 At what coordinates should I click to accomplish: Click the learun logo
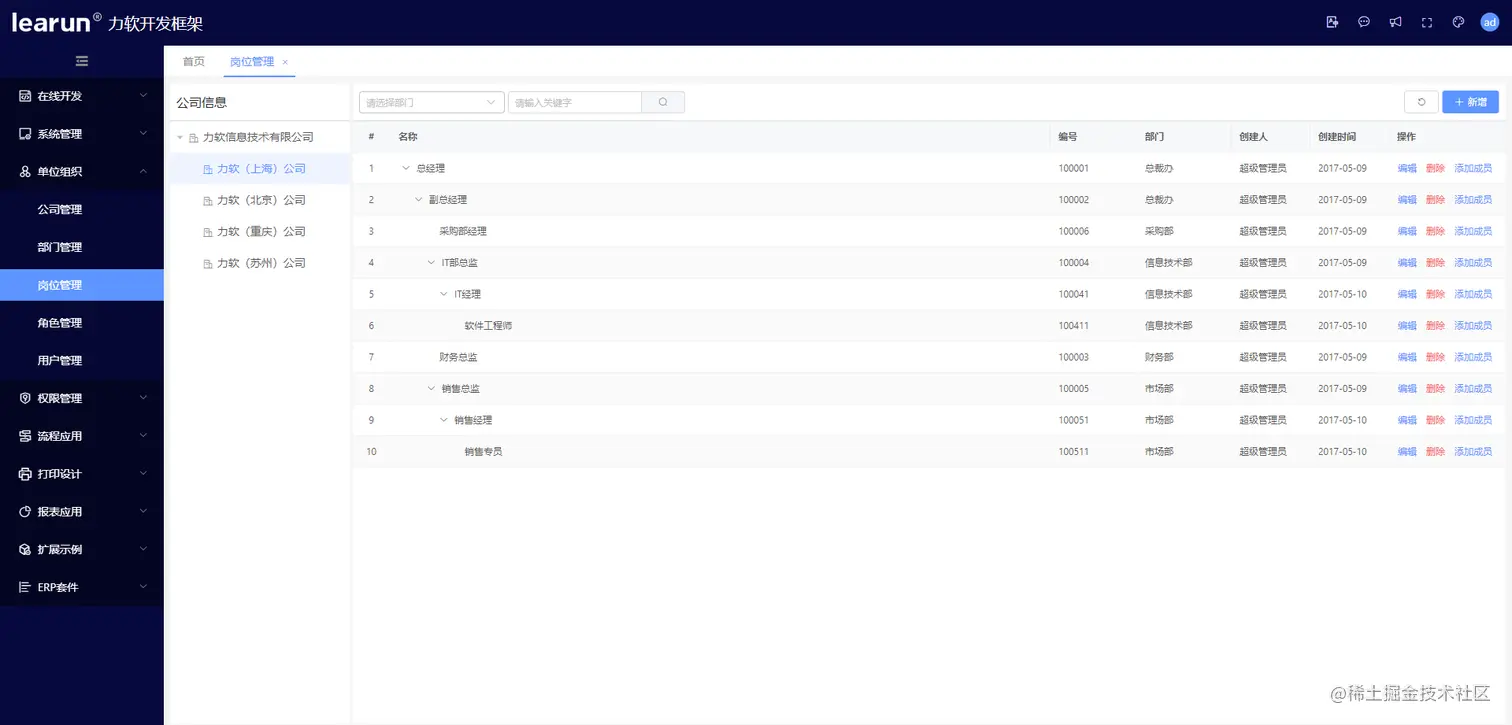click(56, 22)
